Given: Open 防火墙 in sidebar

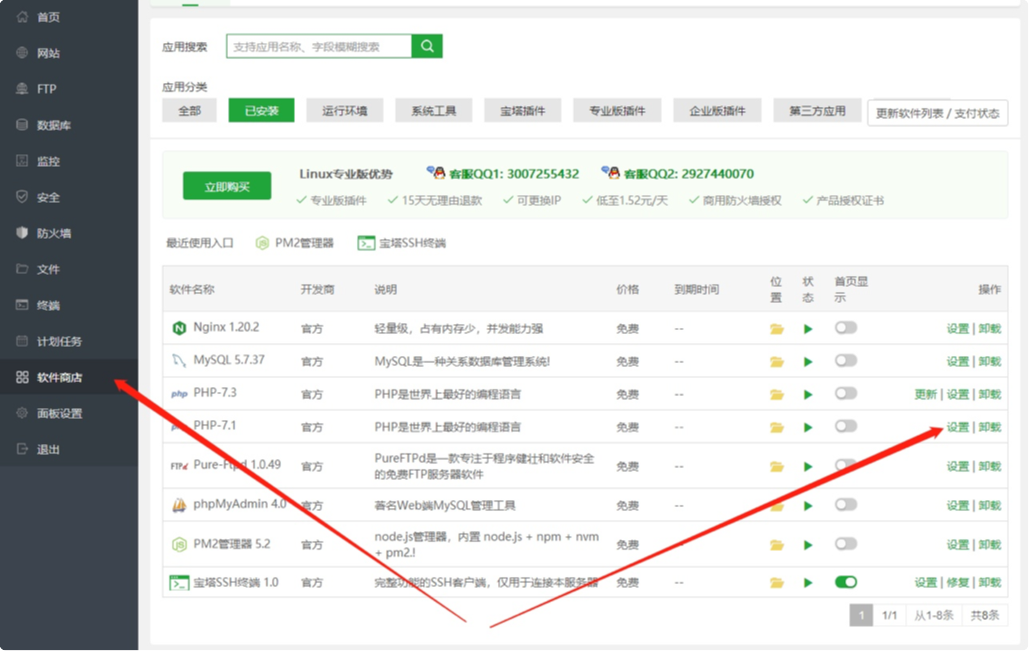Looking at the screenshot, I should point(69,233).
